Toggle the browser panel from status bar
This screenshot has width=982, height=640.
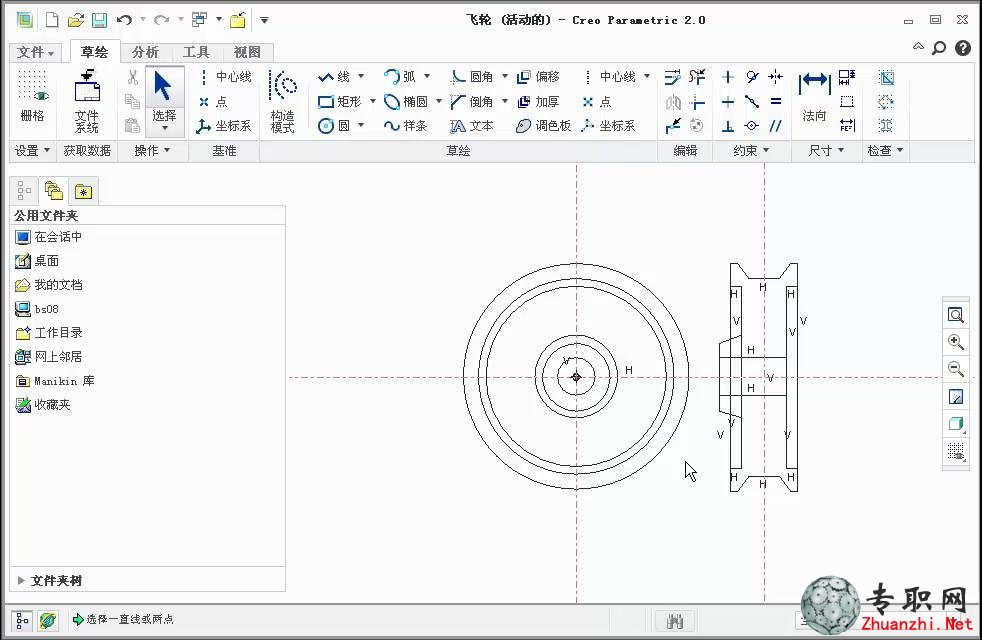(x=48, y=620)
